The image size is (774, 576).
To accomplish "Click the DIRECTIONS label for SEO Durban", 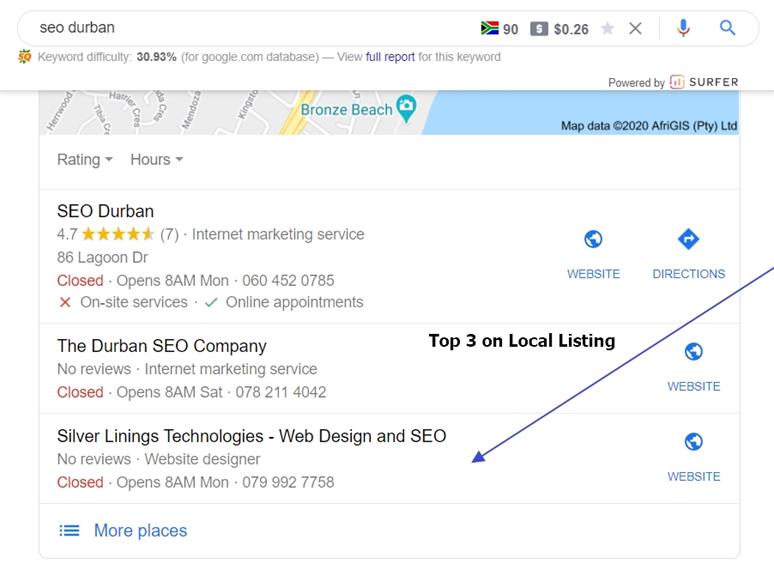I will coord(689,274).
